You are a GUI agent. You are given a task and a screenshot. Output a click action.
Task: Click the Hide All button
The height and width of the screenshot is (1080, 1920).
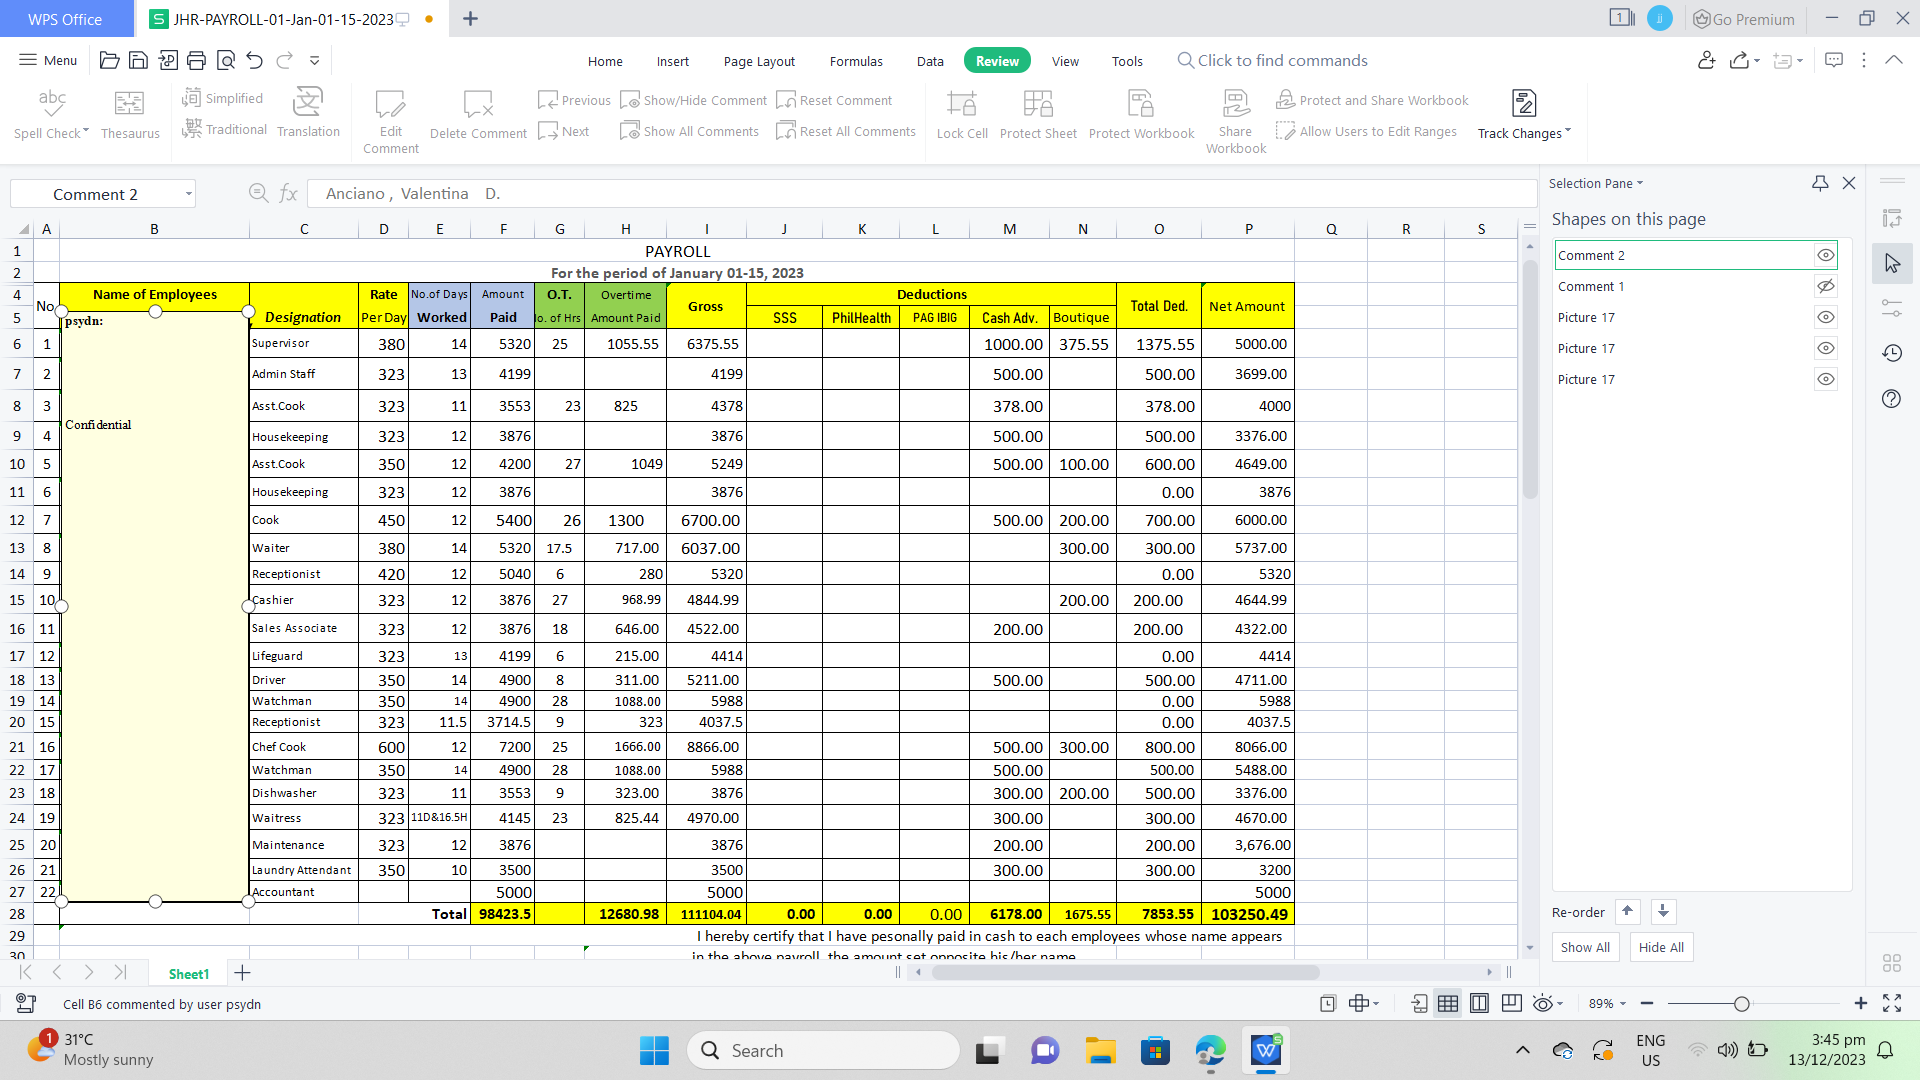click(x=1661, y=947)
